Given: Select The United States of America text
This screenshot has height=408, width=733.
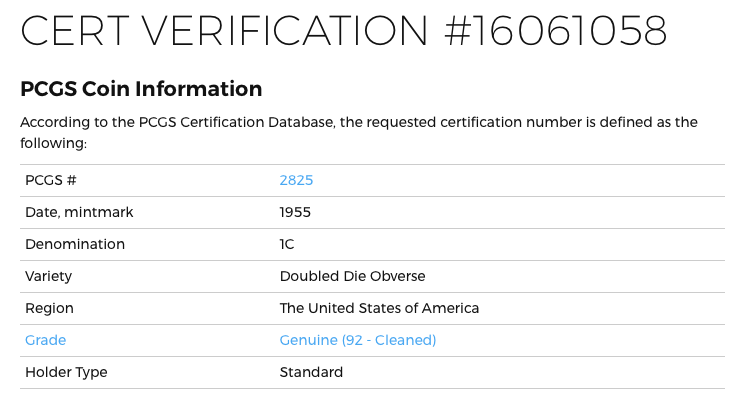Looking at the screenshot, I should coord(379,308).
